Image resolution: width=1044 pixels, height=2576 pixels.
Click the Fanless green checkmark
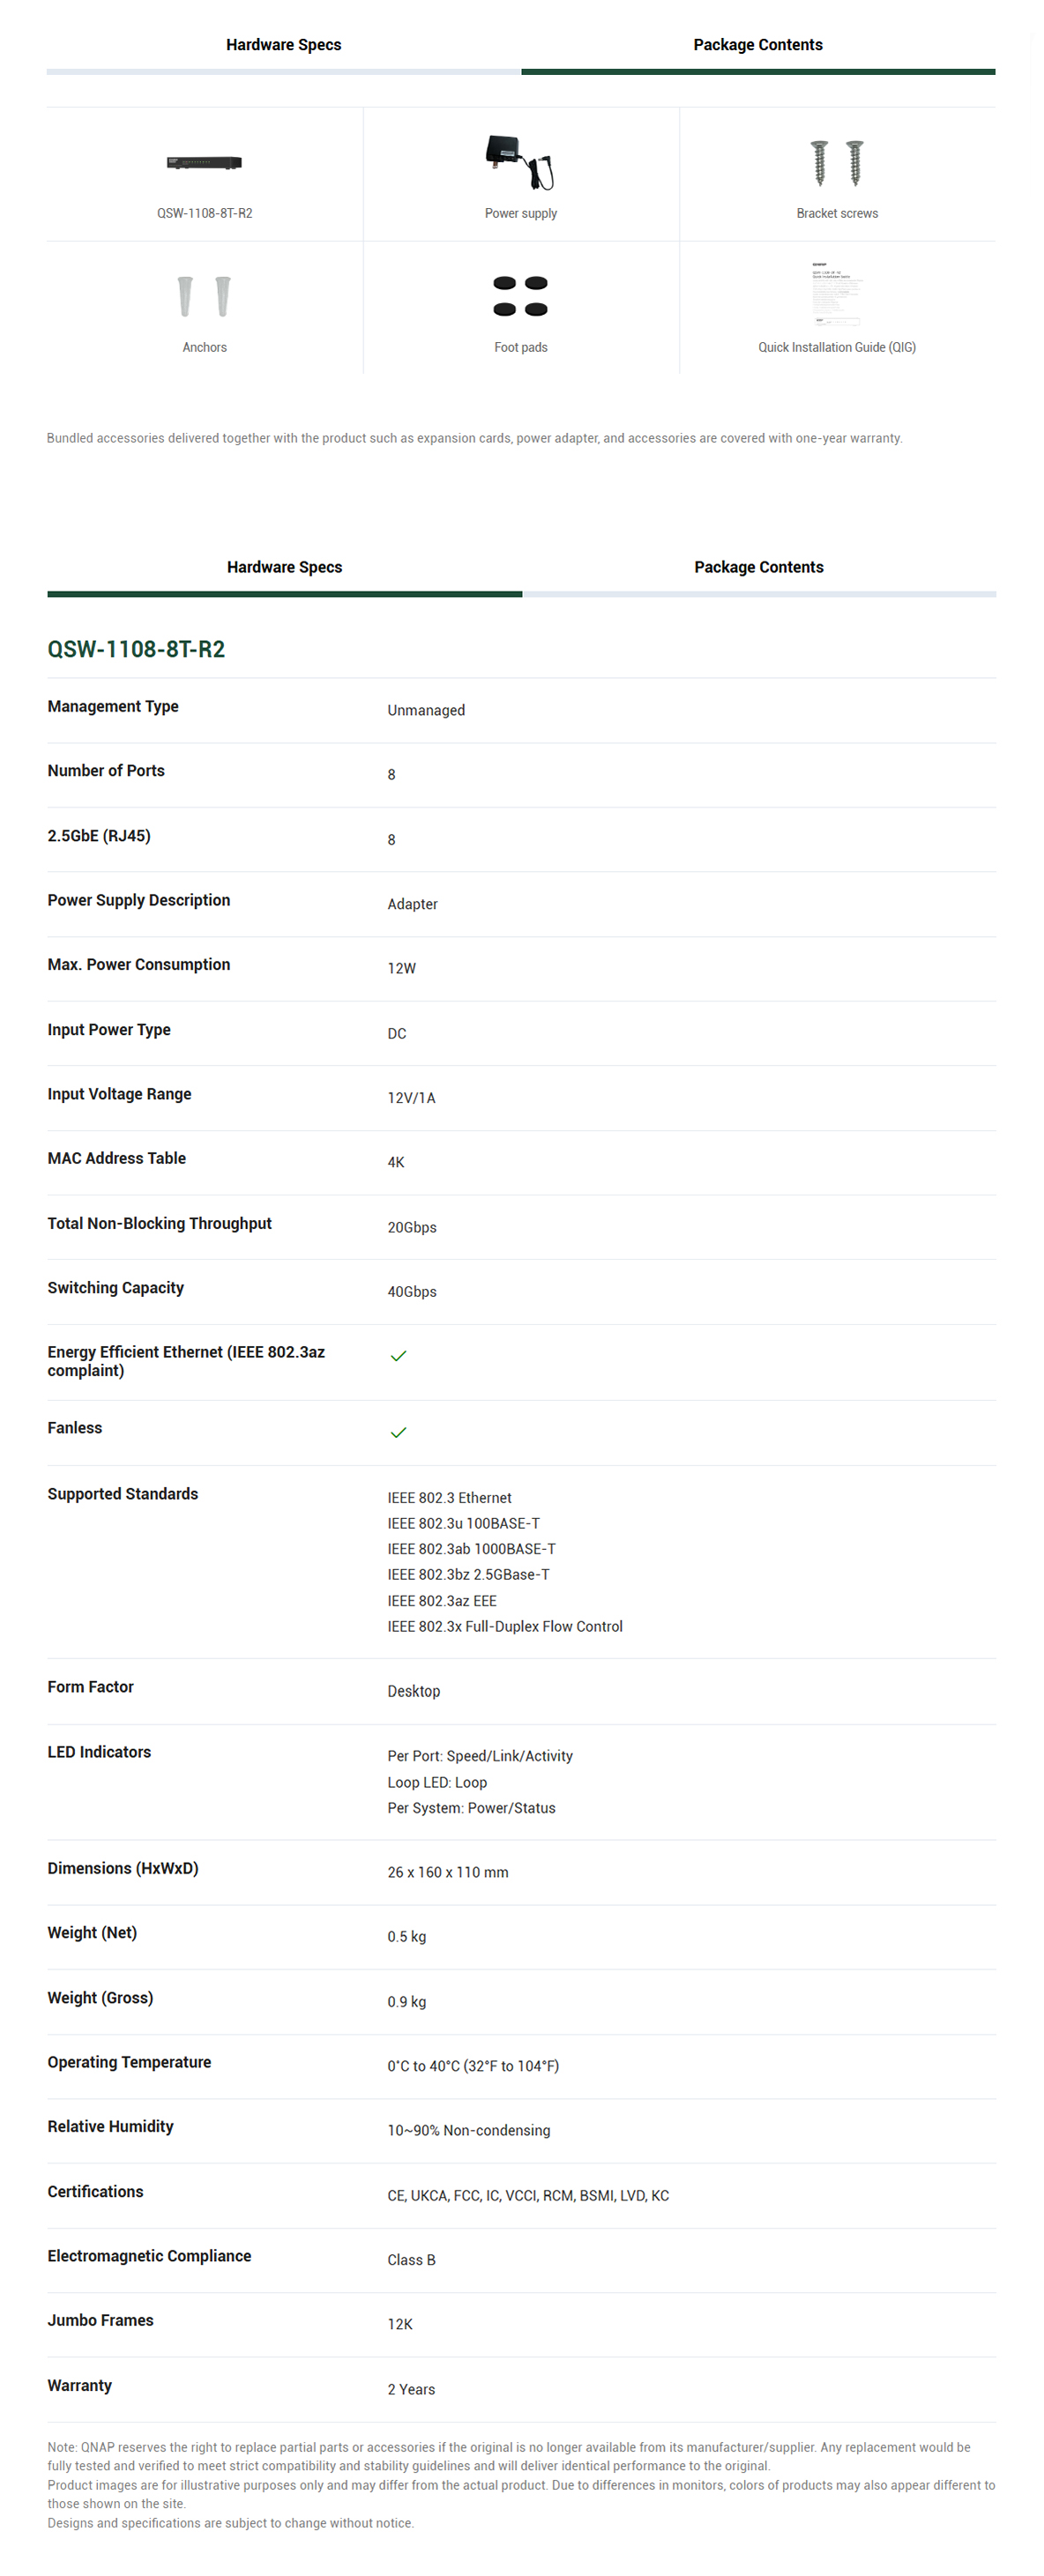[x=398, y=1433]
